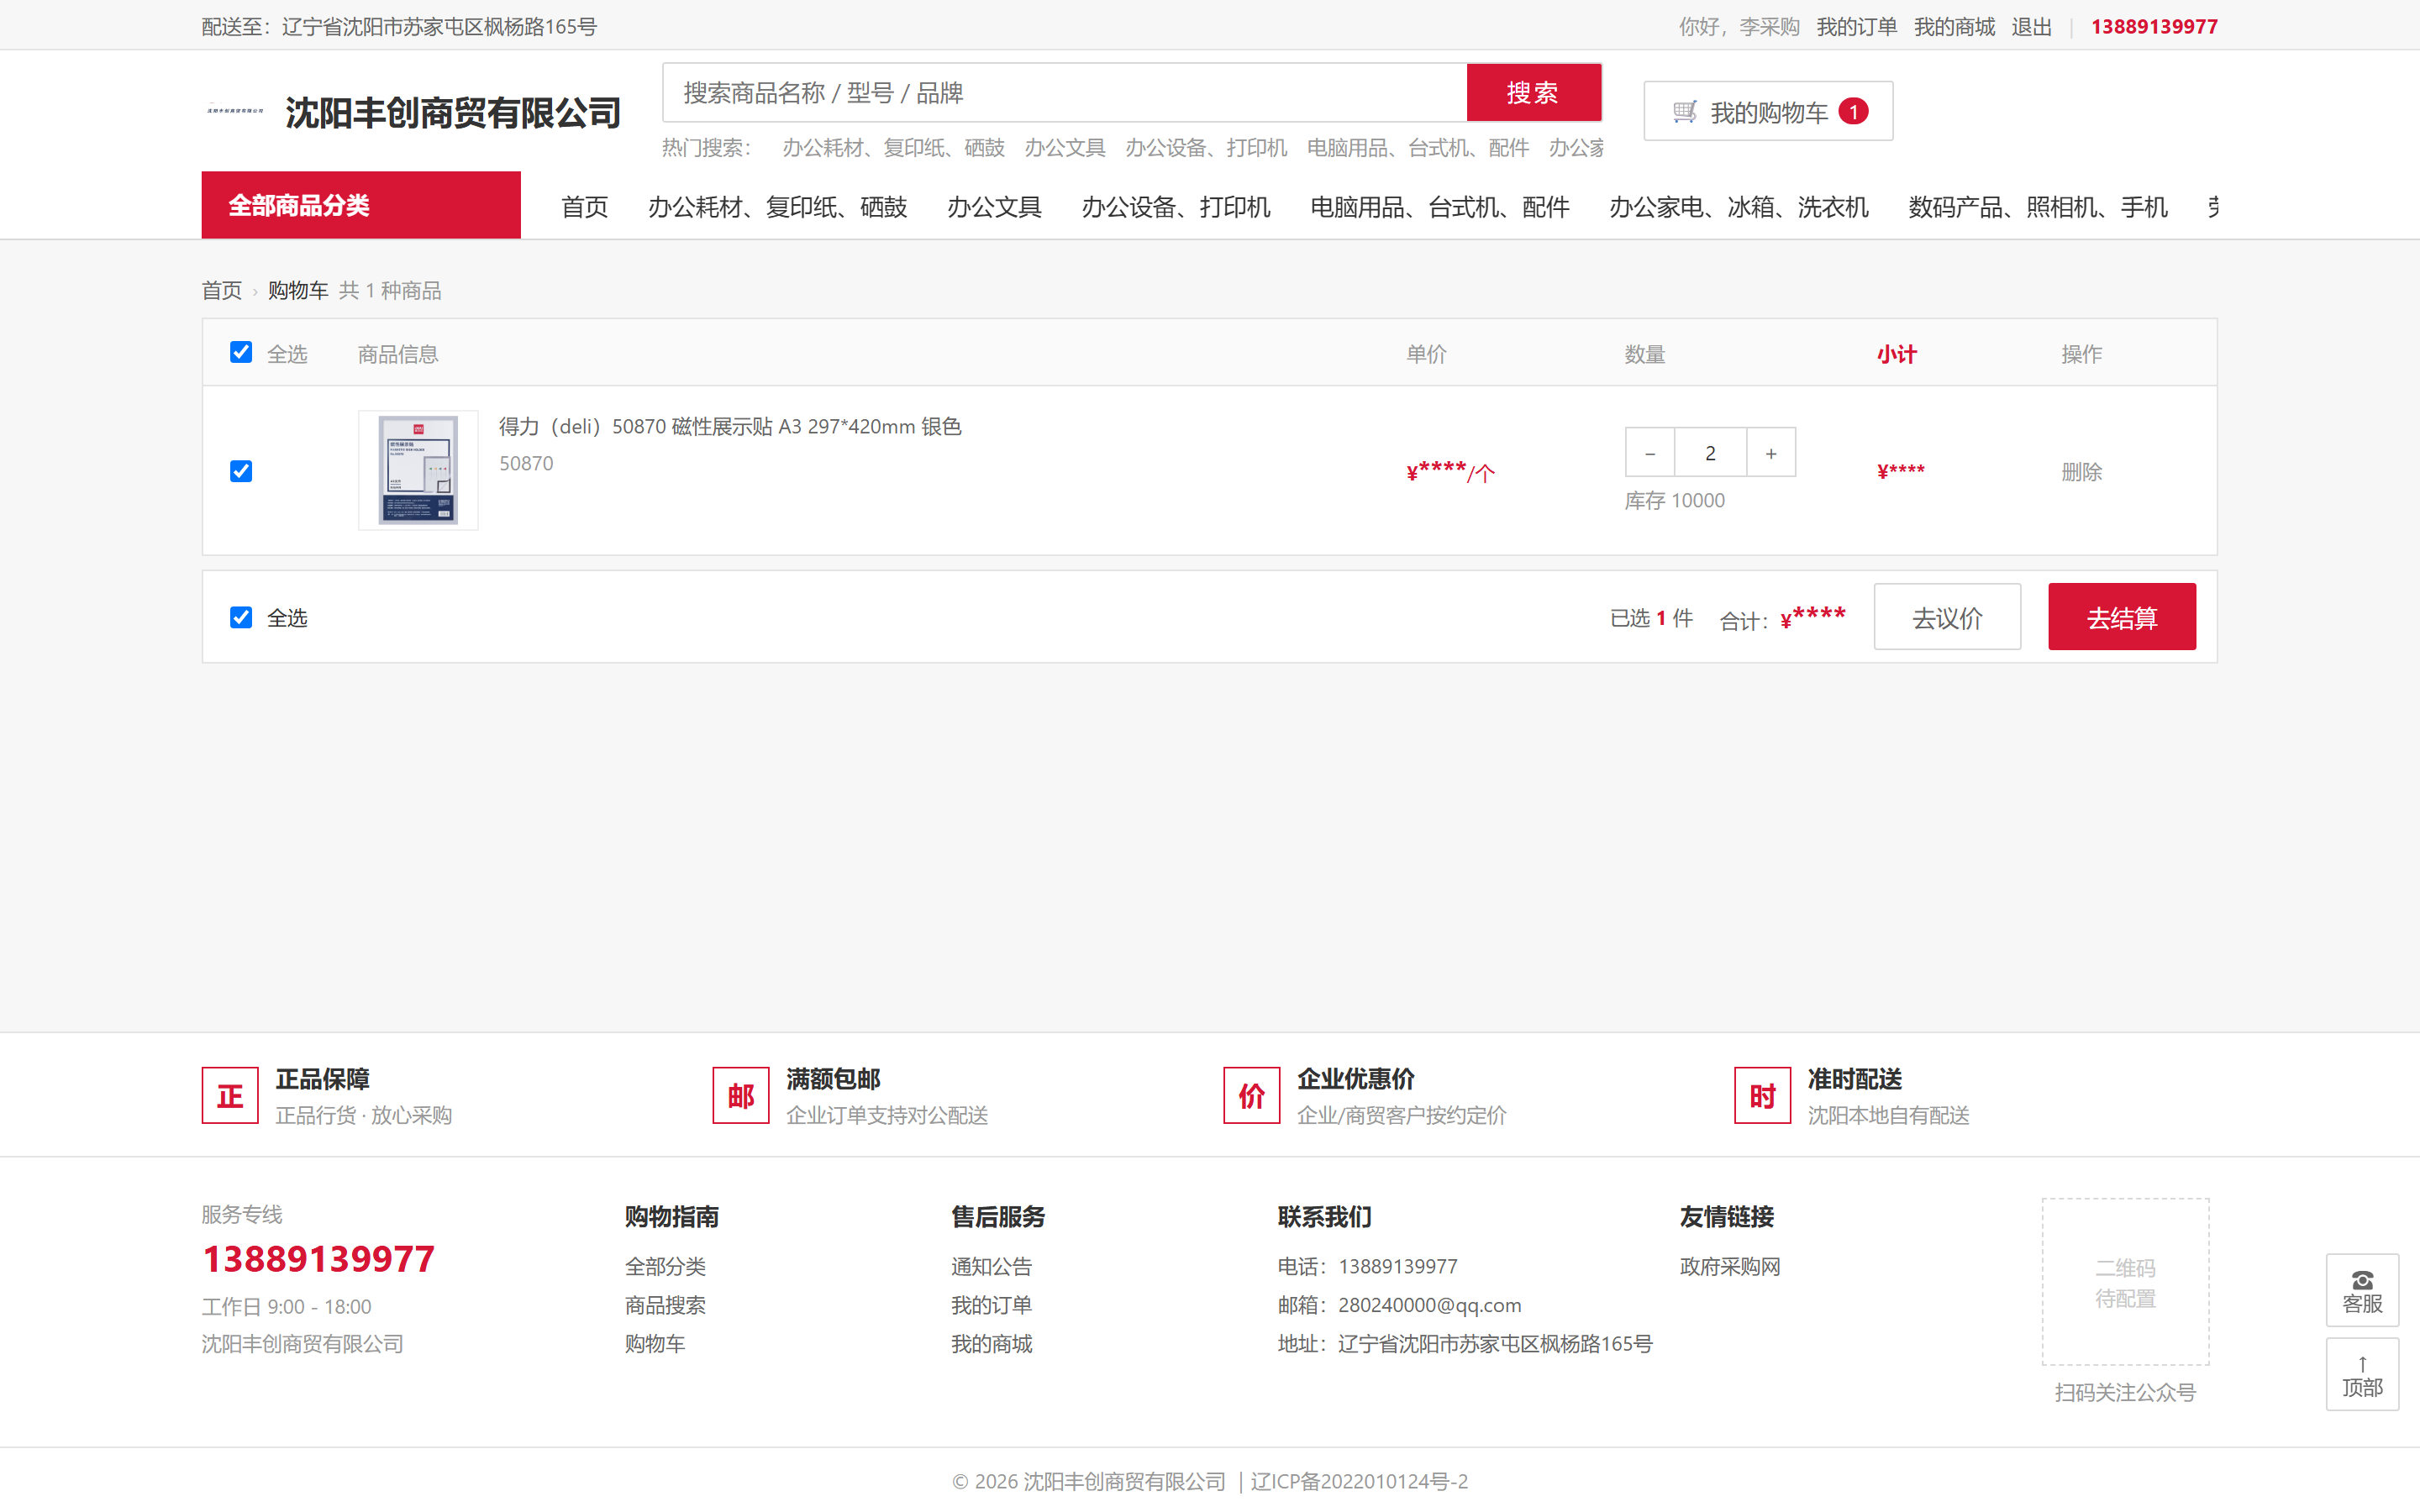Click 辽ICP备2022010124号-2 filing link
The image size is (2420, 1512).
pos(1359,1481)
